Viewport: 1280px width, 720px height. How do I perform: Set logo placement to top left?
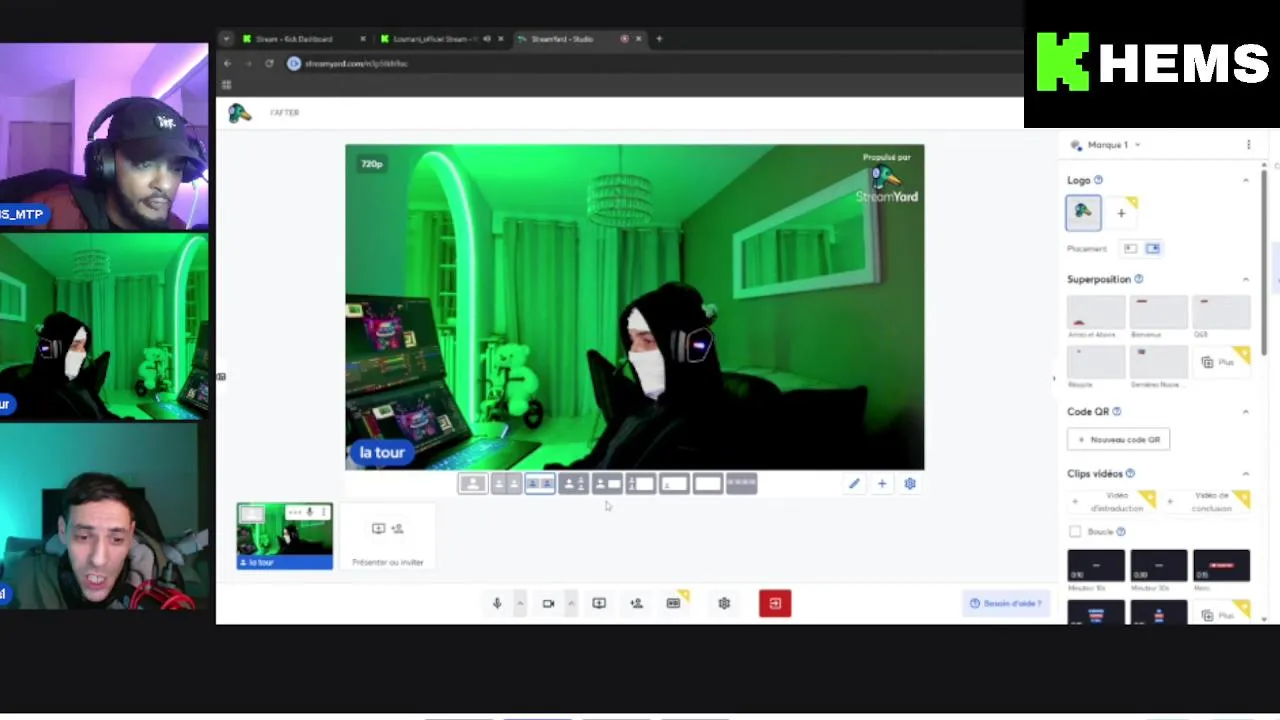pyautogui.click(x=1131, y=248)
